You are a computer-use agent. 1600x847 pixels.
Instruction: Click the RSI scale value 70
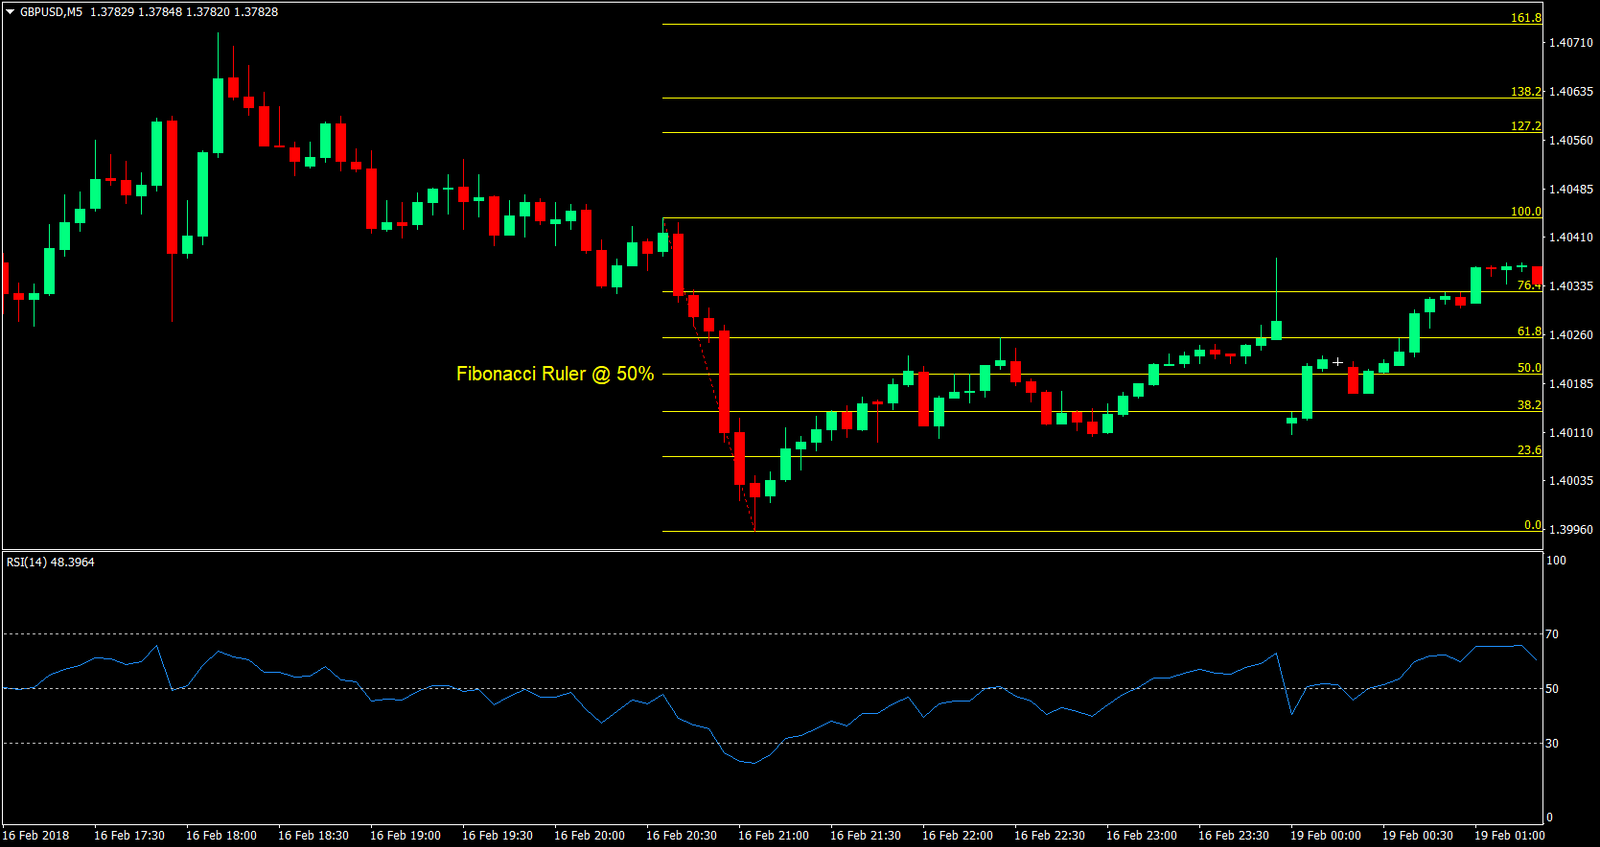[x=1552, y=634]
